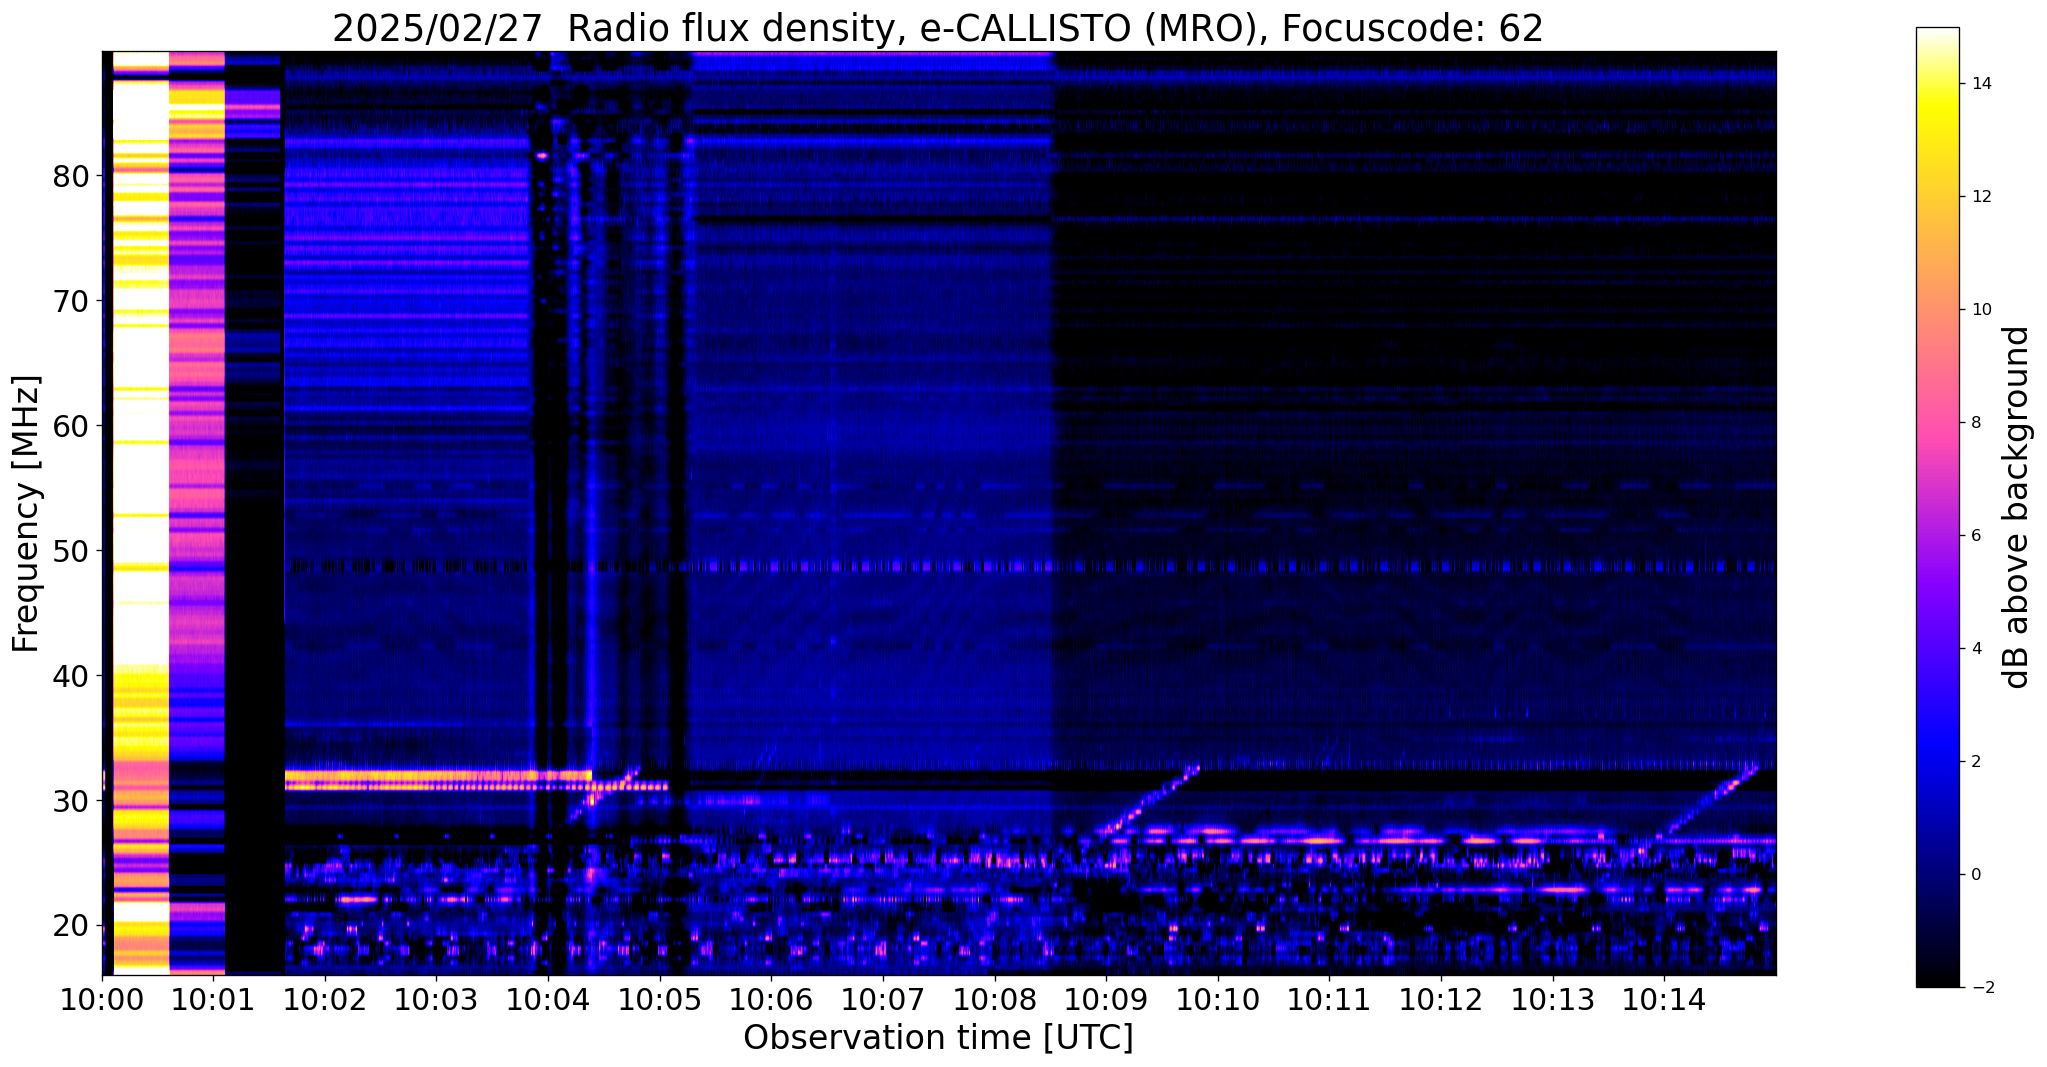The height and width of the screenshot is (1067, 2047).
Task: Click the colorbar tick labeled 12
Action: [1981, 197]
